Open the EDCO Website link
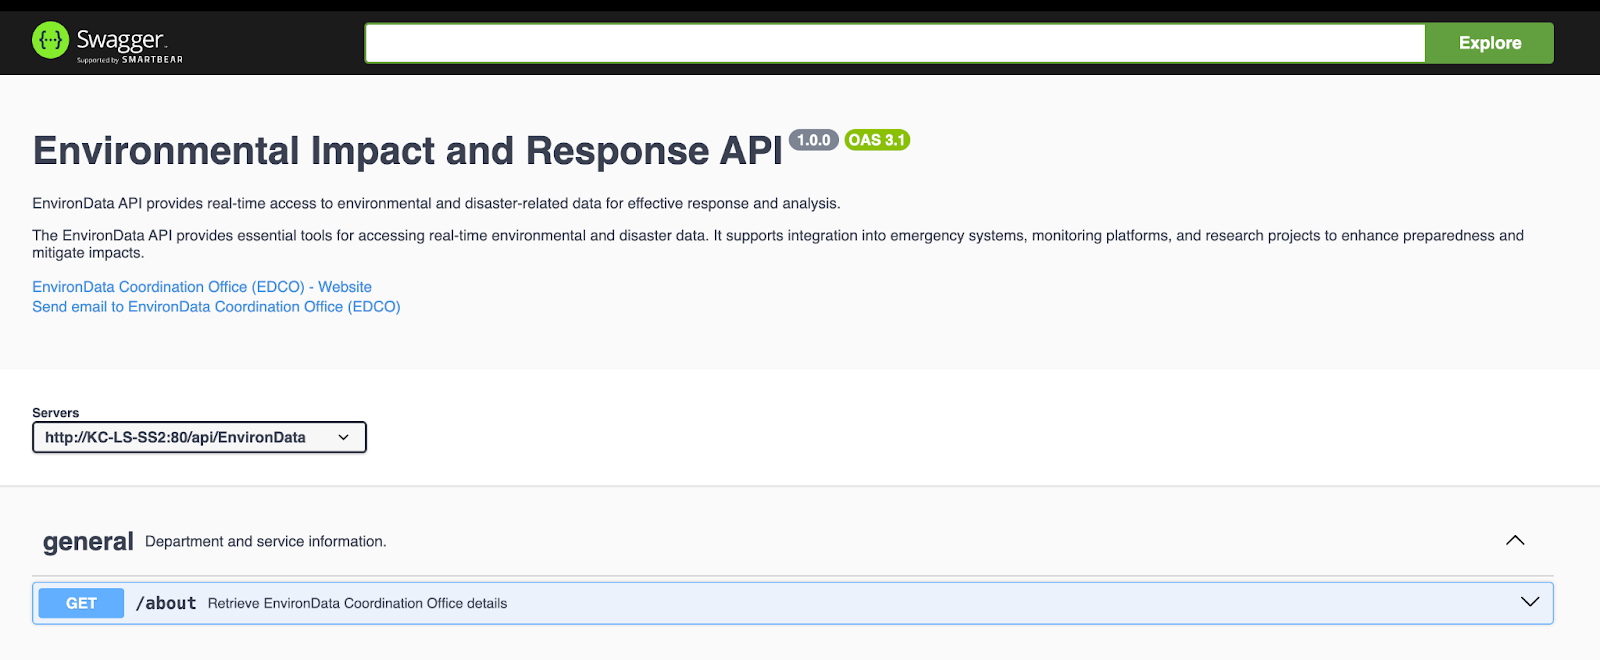Image resolution: width=1600 pixels, height=660 pixels. coord(202,287)
